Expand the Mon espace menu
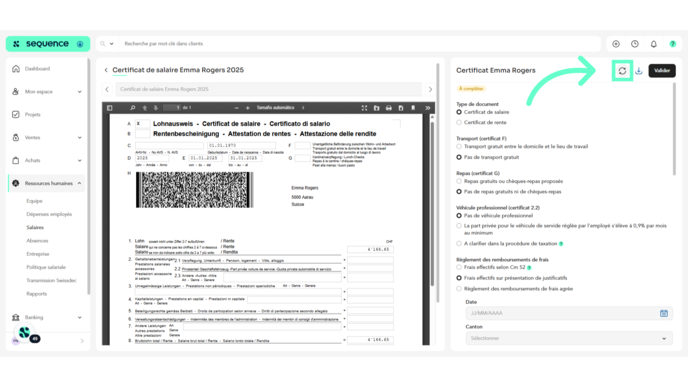 [47, 92]
